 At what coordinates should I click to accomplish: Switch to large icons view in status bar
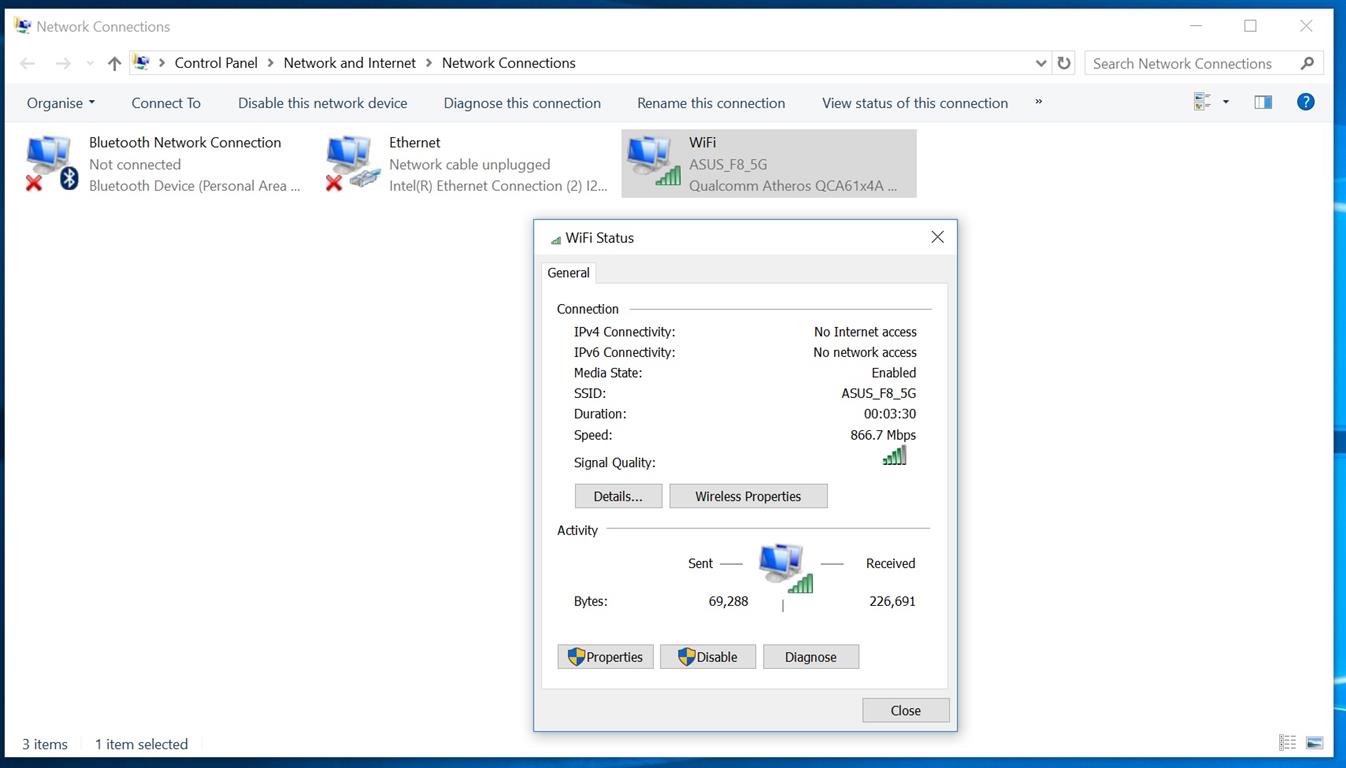(x=1315, y=743)
